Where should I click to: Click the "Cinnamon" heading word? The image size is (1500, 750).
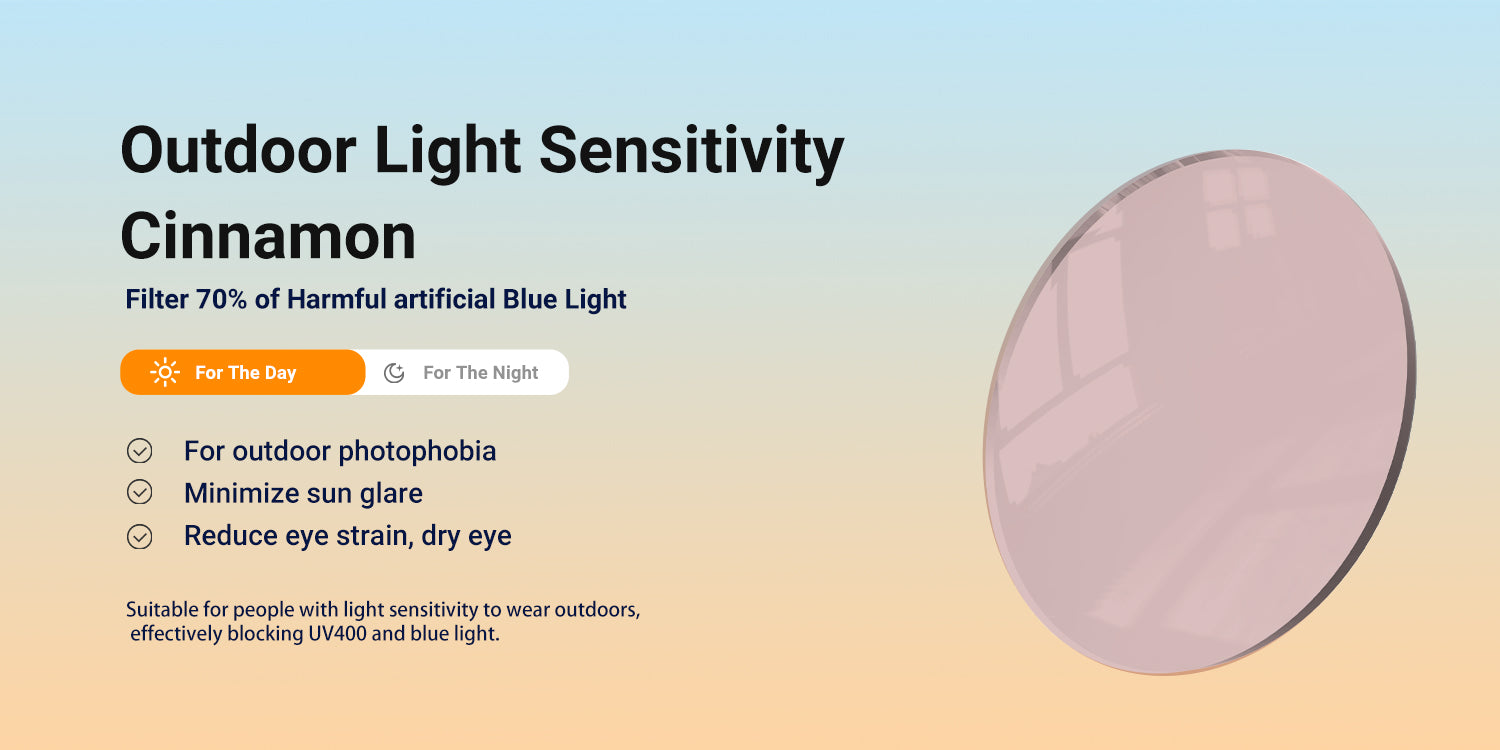[x=268, y=237]
